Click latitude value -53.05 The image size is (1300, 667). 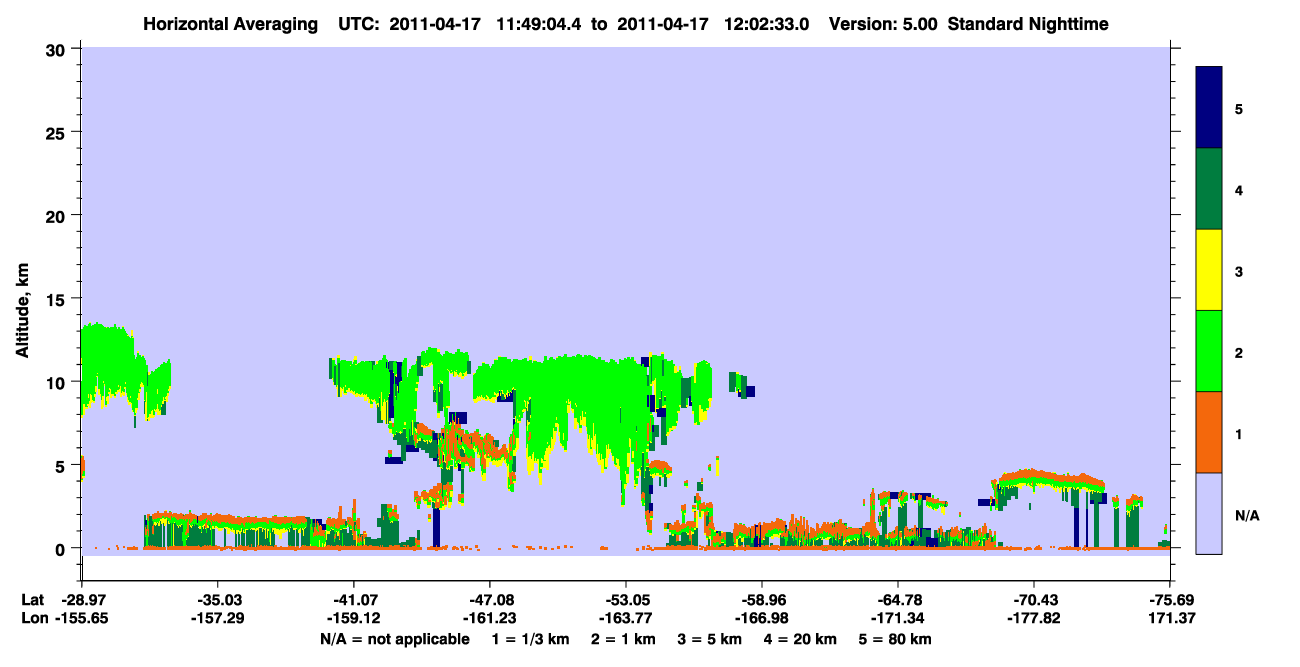(625, 600)
